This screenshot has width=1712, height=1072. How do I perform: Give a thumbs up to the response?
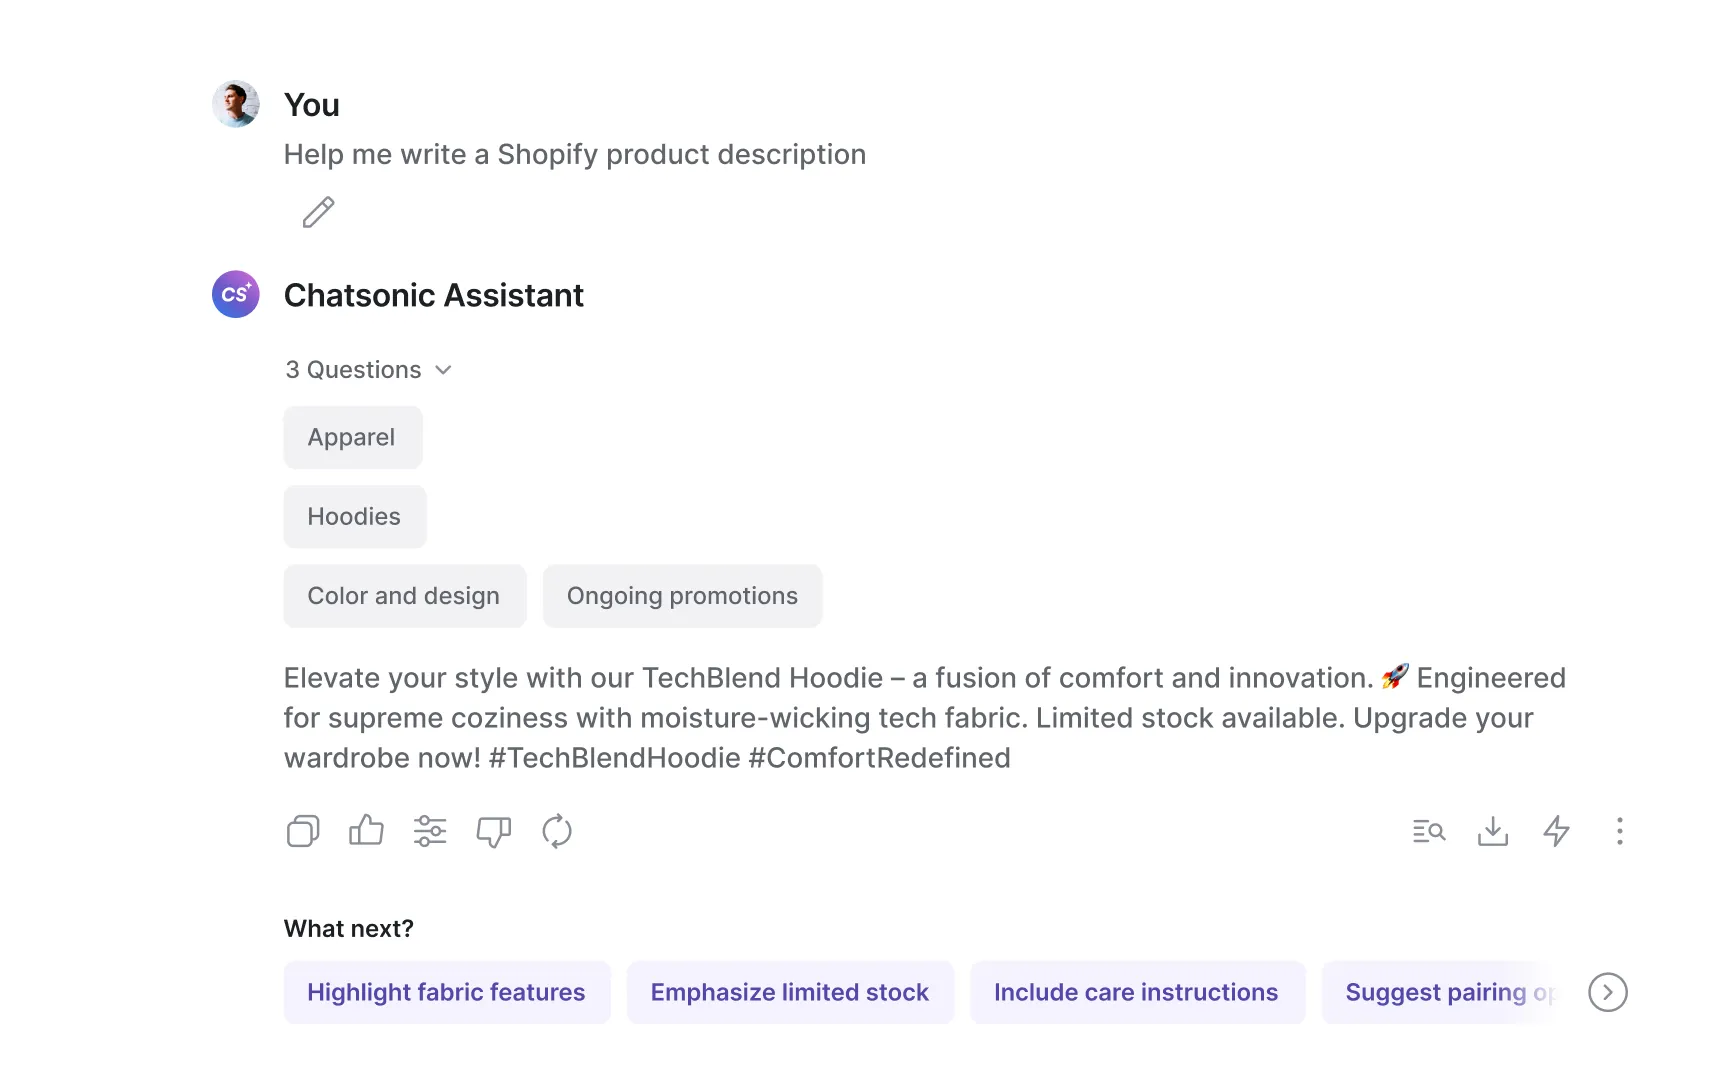pos(366,831)
